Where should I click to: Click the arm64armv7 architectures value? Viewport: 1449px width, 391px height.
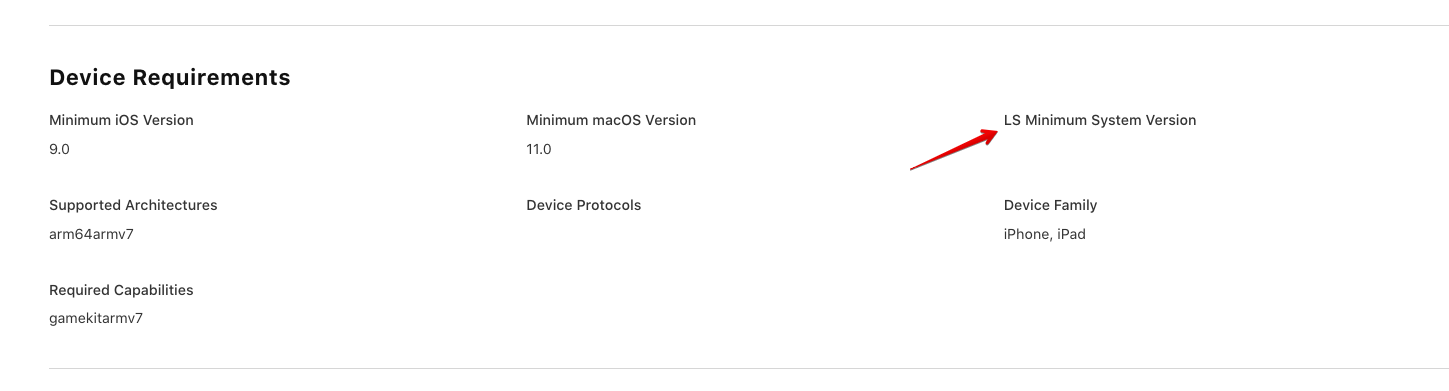click(x=91, y=234)
